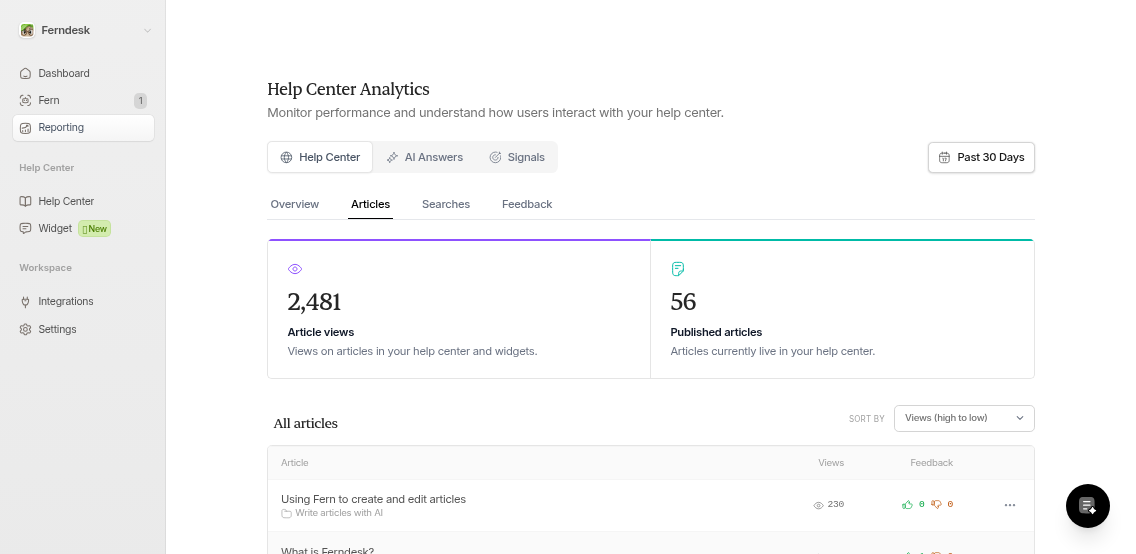This screenshot has width=1136, height=554.
Task: Click the Write articles with AI category label
Action: point(339,513)
